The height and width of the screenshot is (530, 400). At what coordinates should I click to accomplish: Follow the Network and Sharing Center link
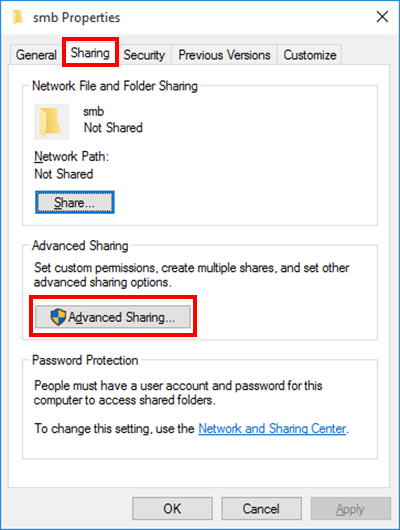click(x=272, y=429)
